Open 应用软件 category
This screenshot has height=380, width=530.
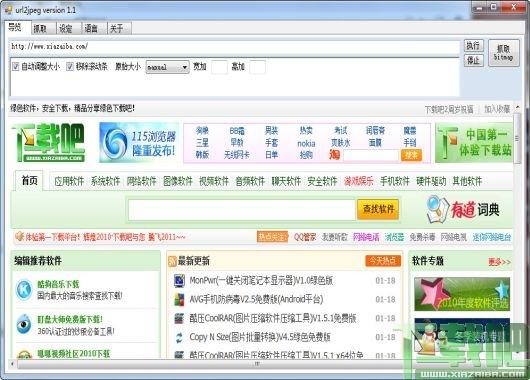69,181
